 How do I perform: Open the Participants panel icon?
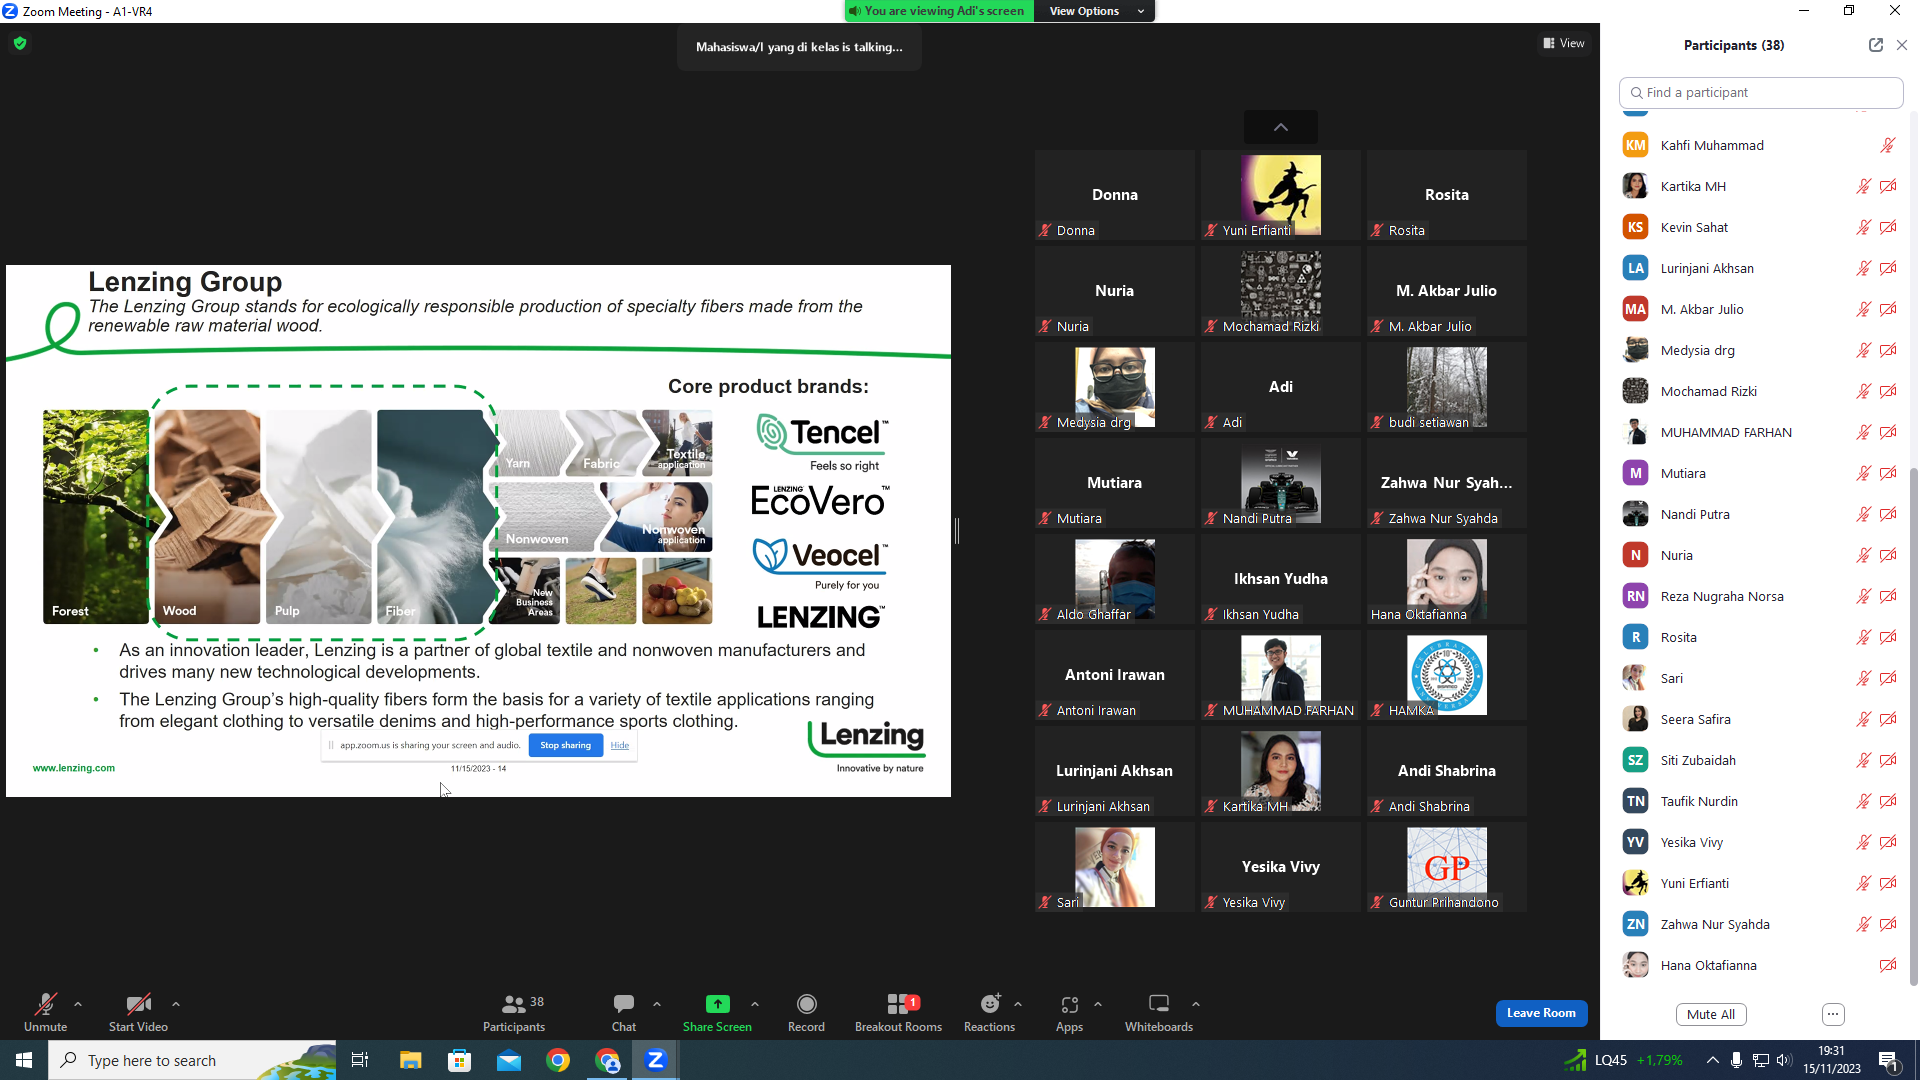coord(514,1004)
